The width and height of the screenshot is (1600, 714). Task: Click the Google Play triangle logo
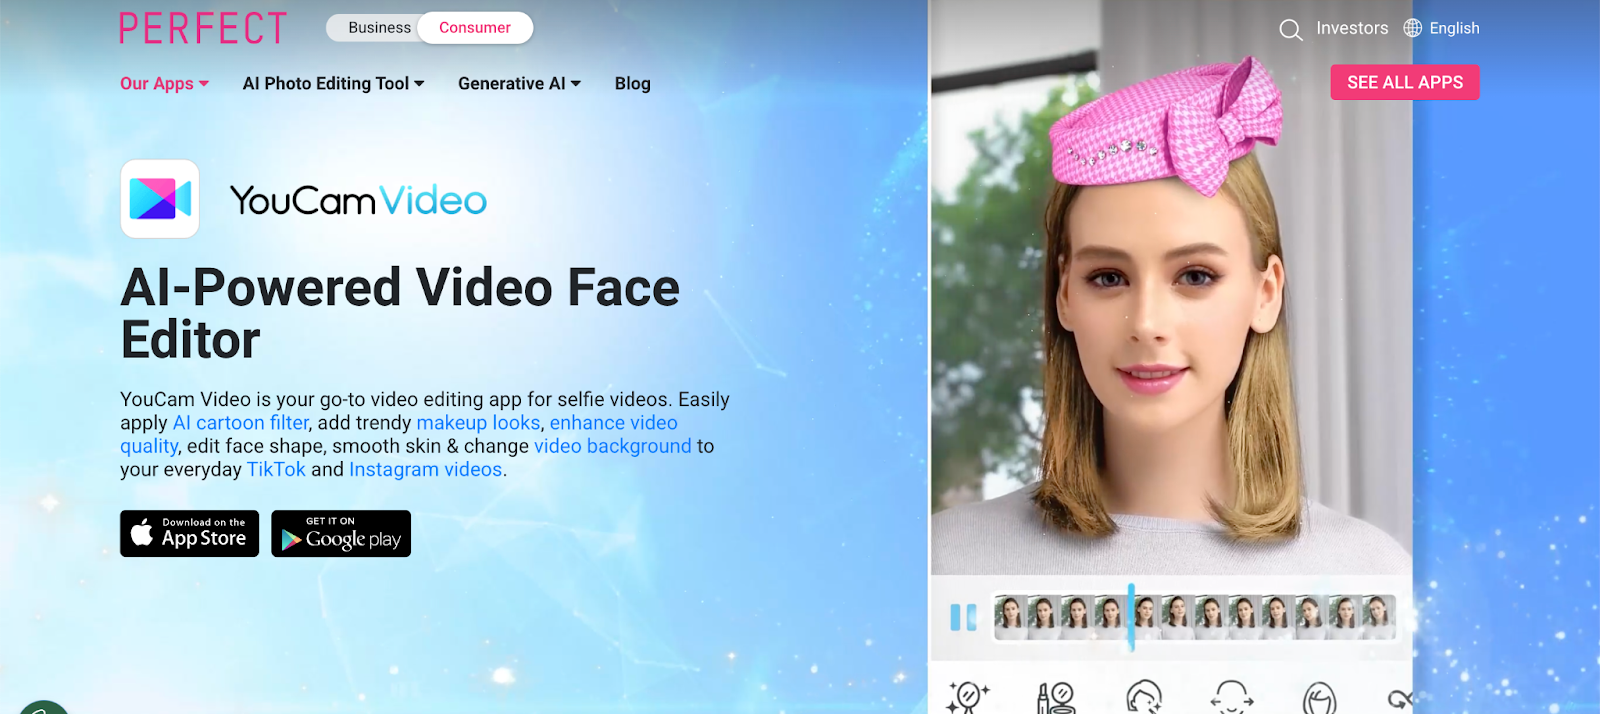pyautogui.click(x=291, y=540)
